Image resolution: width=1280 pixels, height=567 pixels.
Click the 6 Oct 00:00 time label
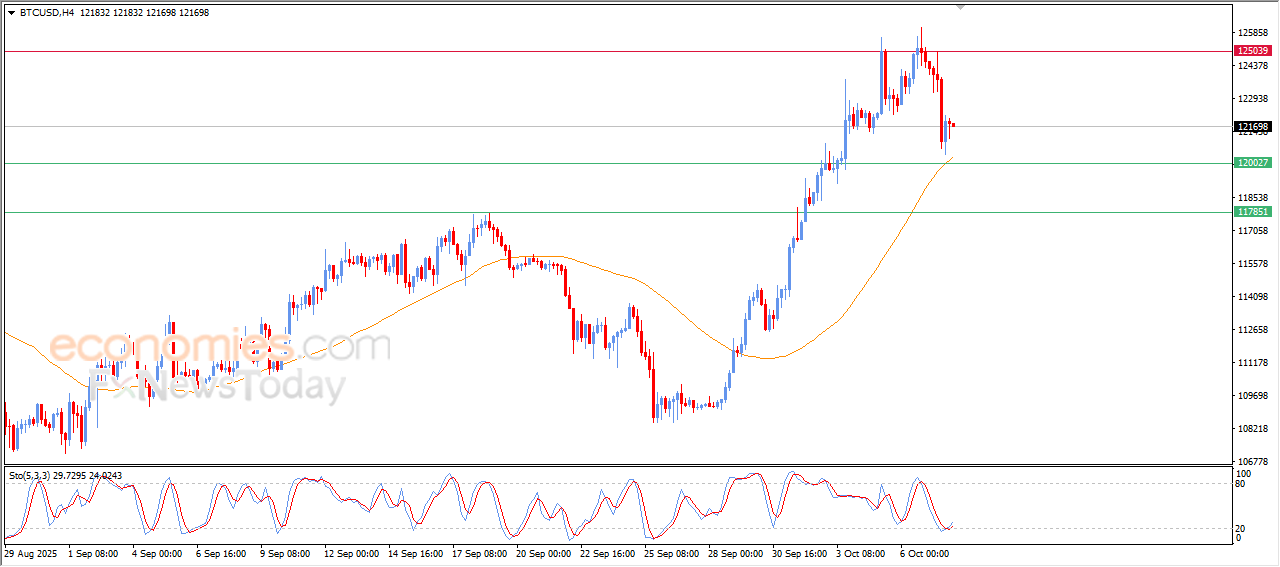point(926,552)
